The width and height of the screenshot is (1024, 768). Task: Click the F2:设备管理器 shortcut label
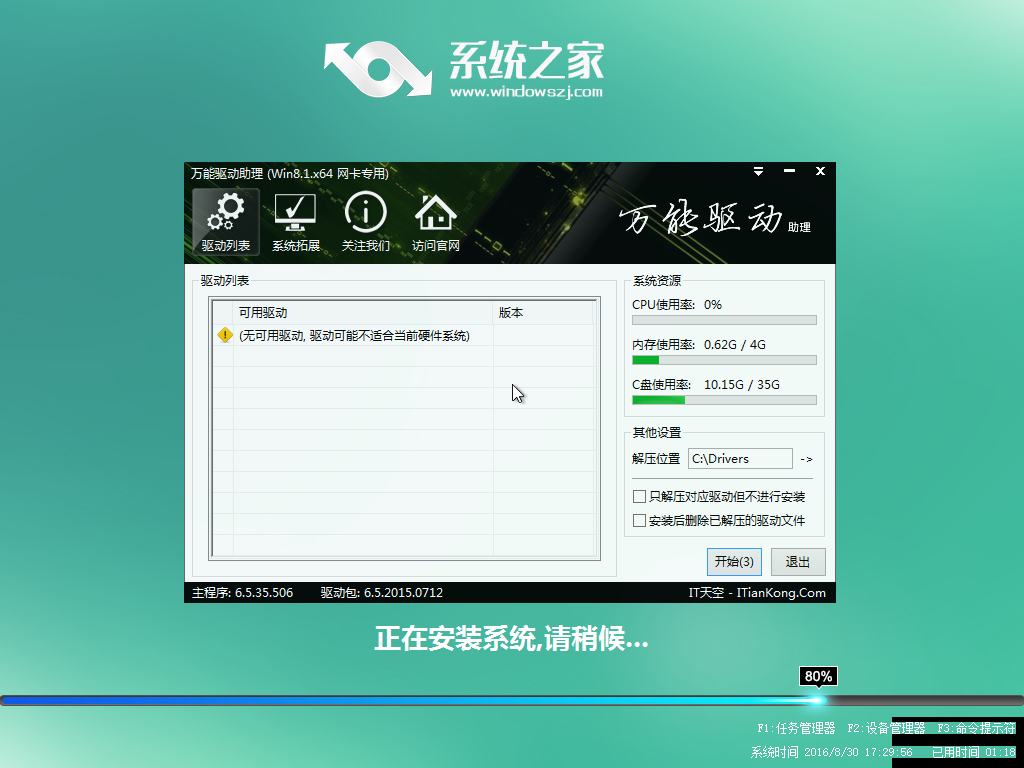point(886,728)
